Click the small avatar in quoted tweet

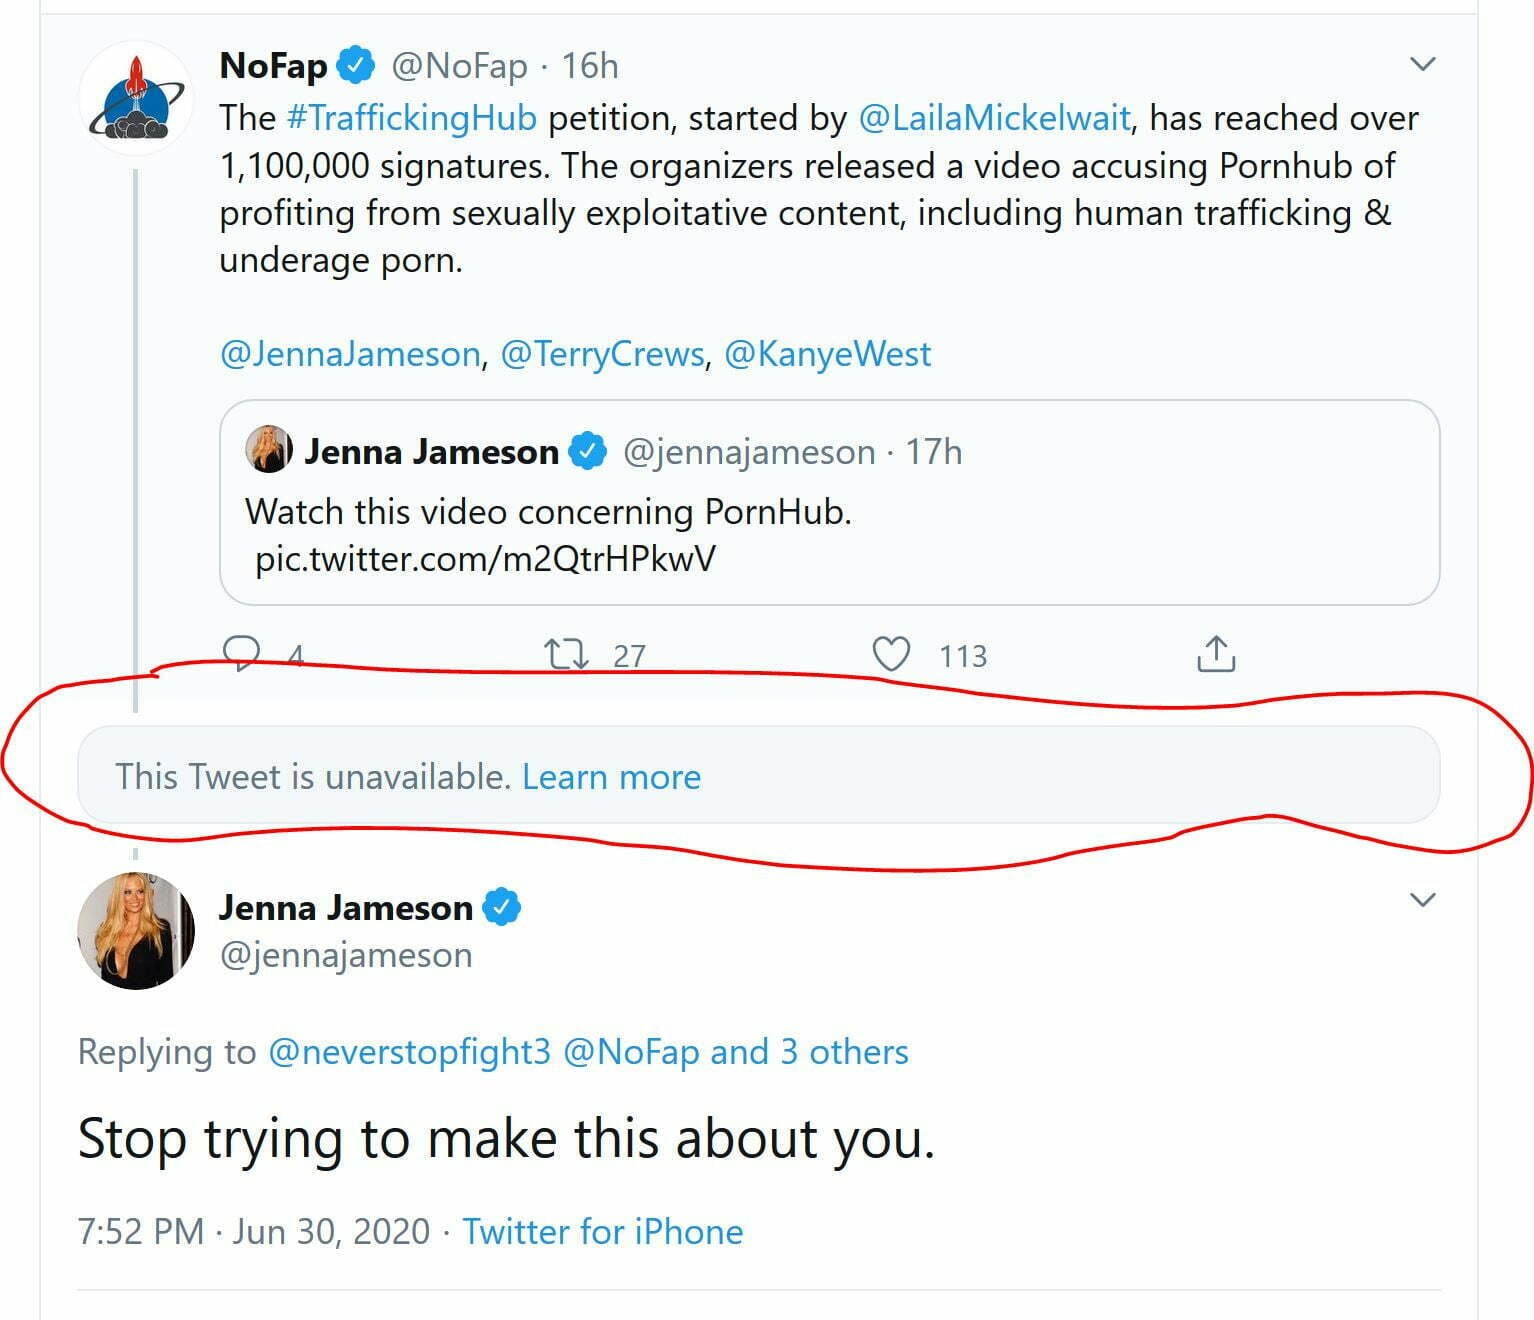(x=269, y=450)
